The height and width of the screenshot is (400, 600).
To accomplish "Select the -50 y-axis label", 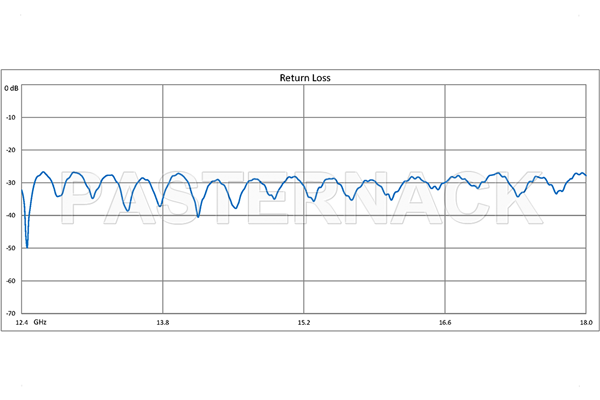I will [x=12, y=248].
